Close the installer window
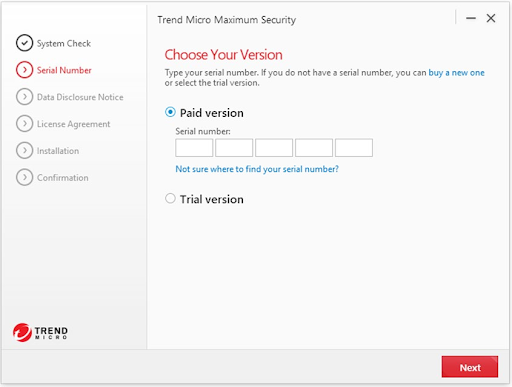The width and height of the screenshot is (512, 387). pyautogui.click(x=491, y=18)
